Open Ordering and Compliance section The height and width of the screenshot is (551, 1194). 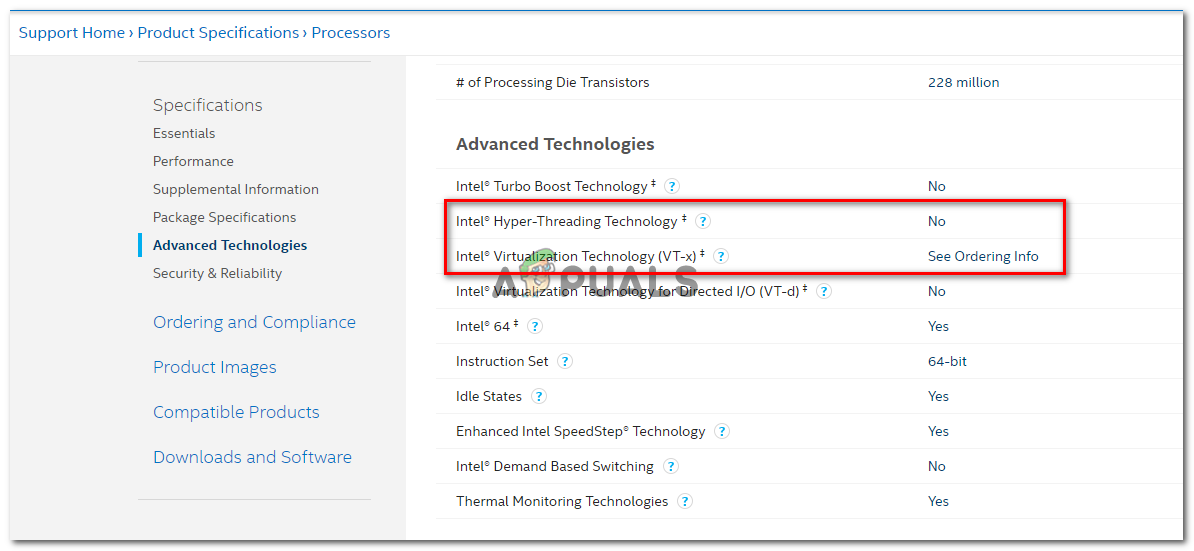(x=254, y=322)
